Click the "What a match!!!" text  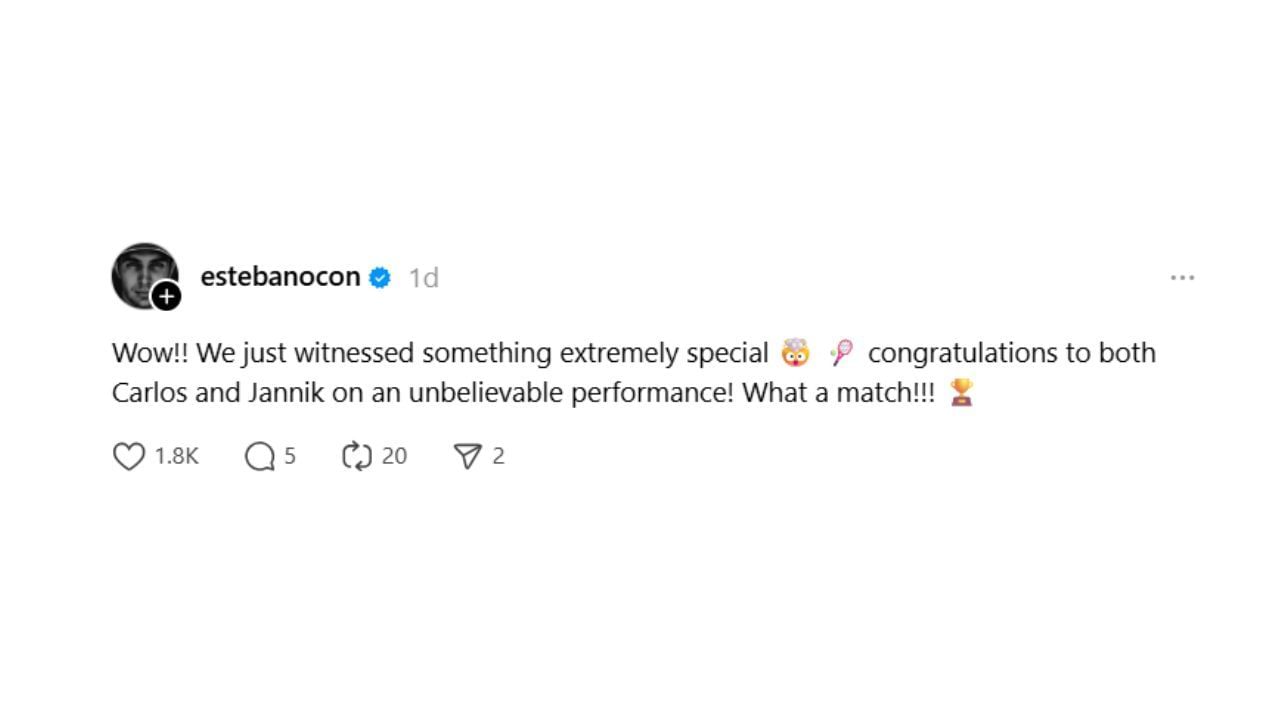click(x=838, y=393)
